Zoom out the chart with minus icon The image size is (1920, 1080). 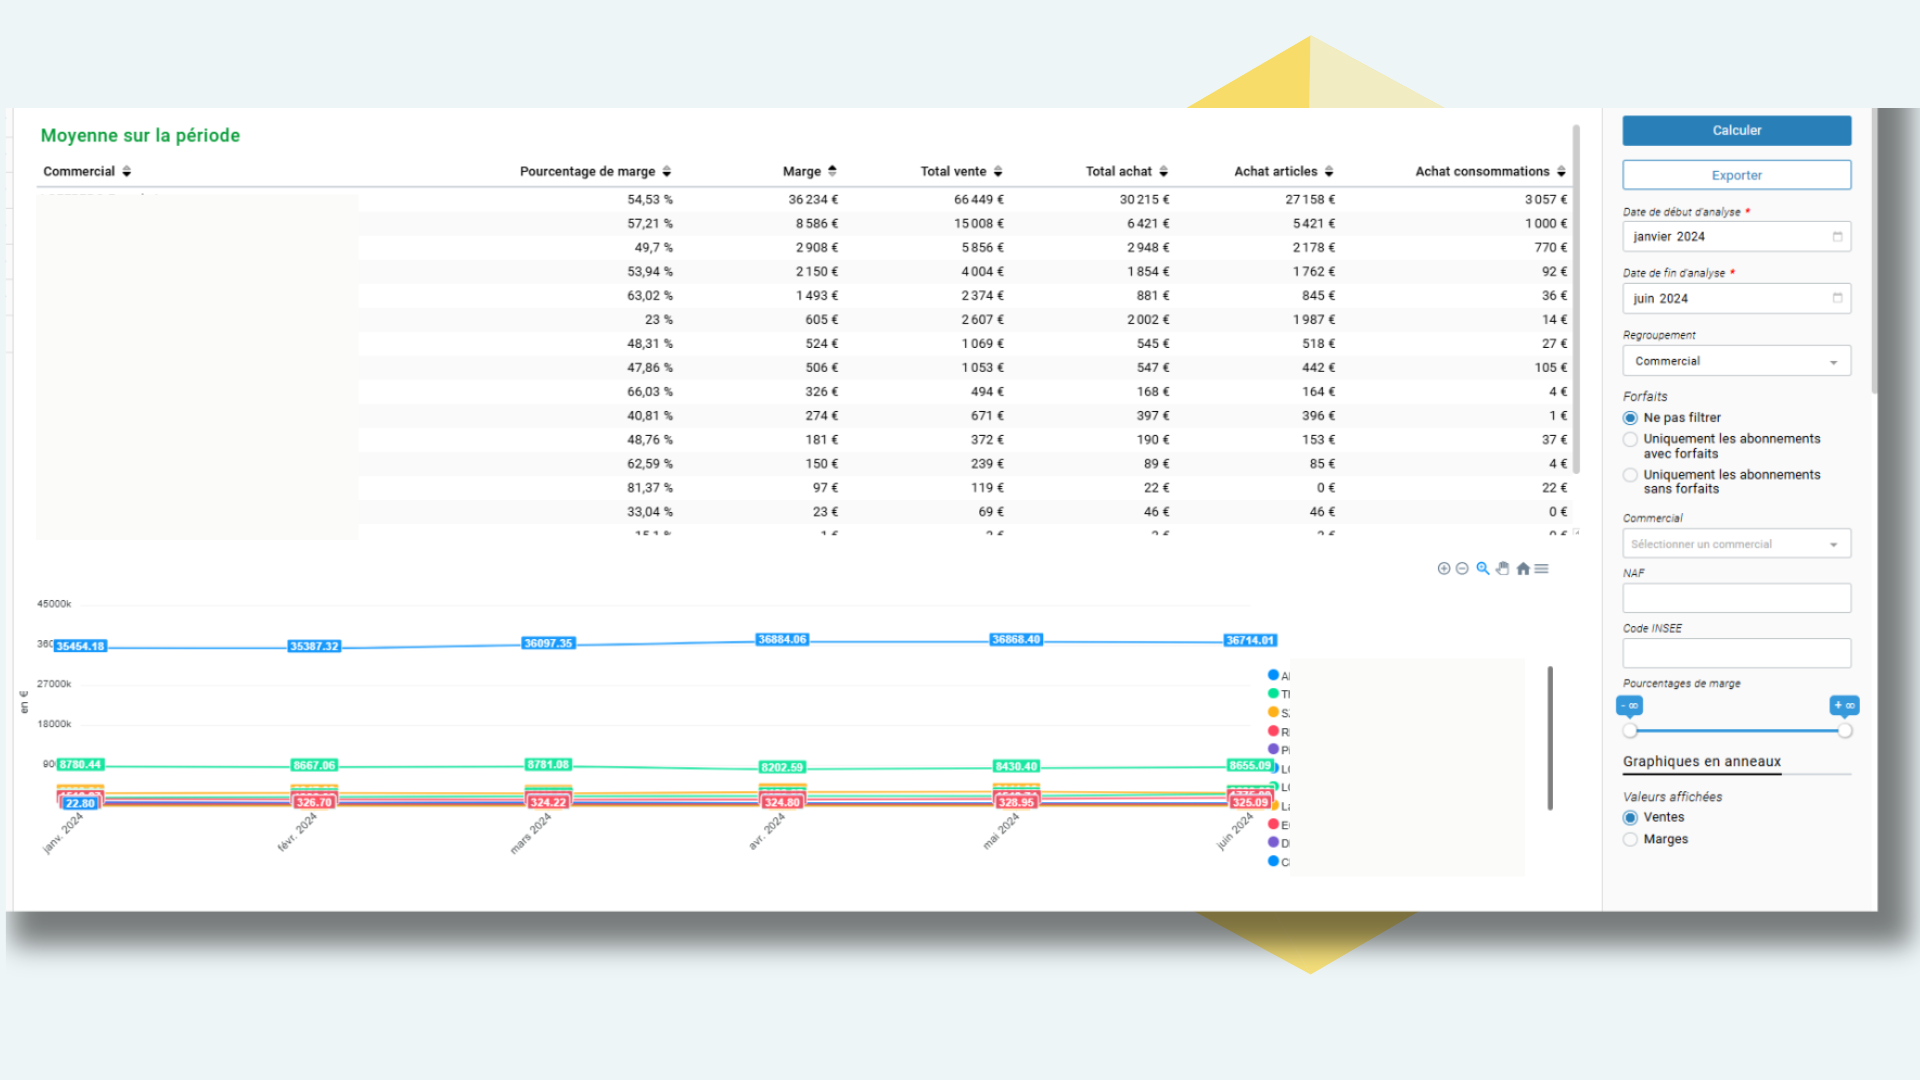coord(1462,568)
